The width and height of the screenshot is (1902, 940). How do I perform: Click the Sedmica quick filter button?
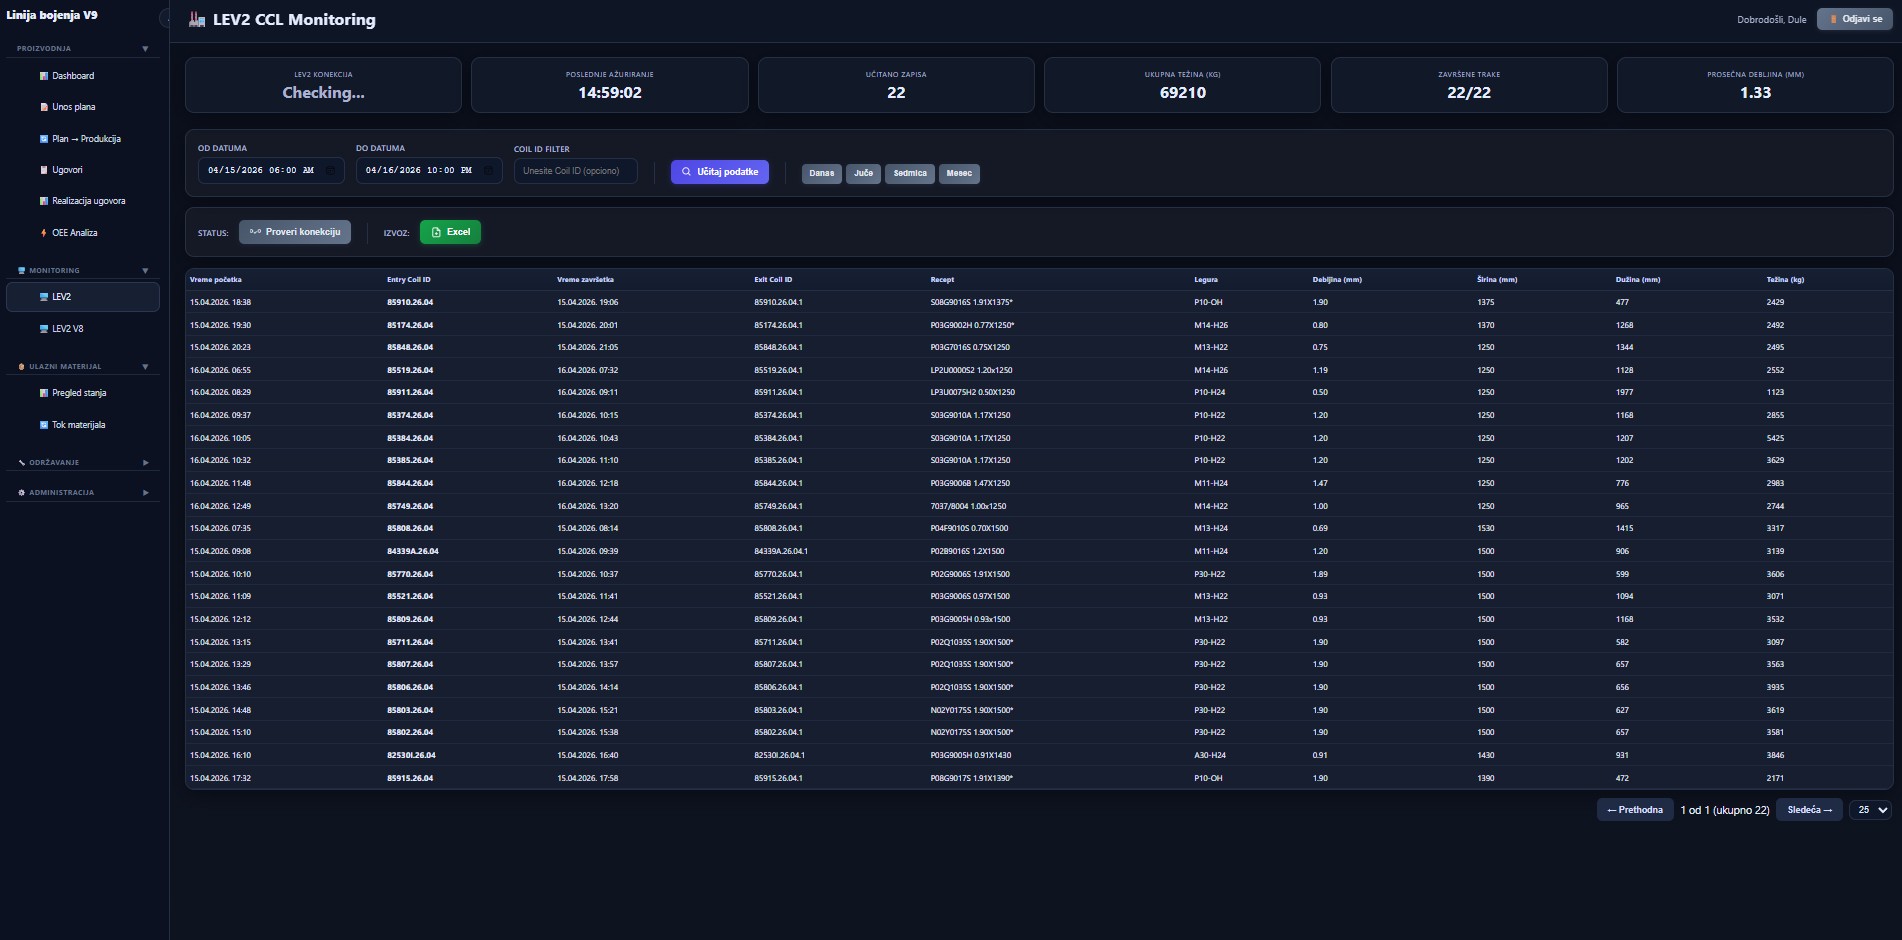[x=910, y=173]
